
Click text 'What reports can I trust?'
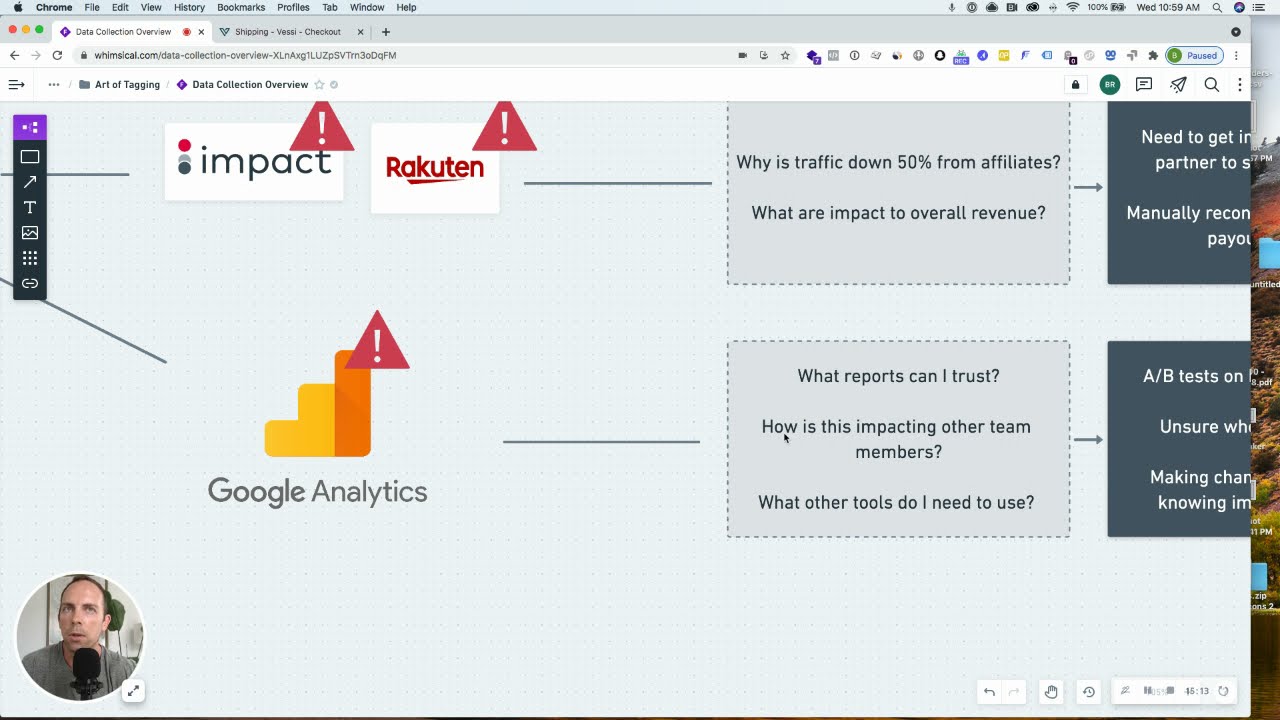pos(898,376)
